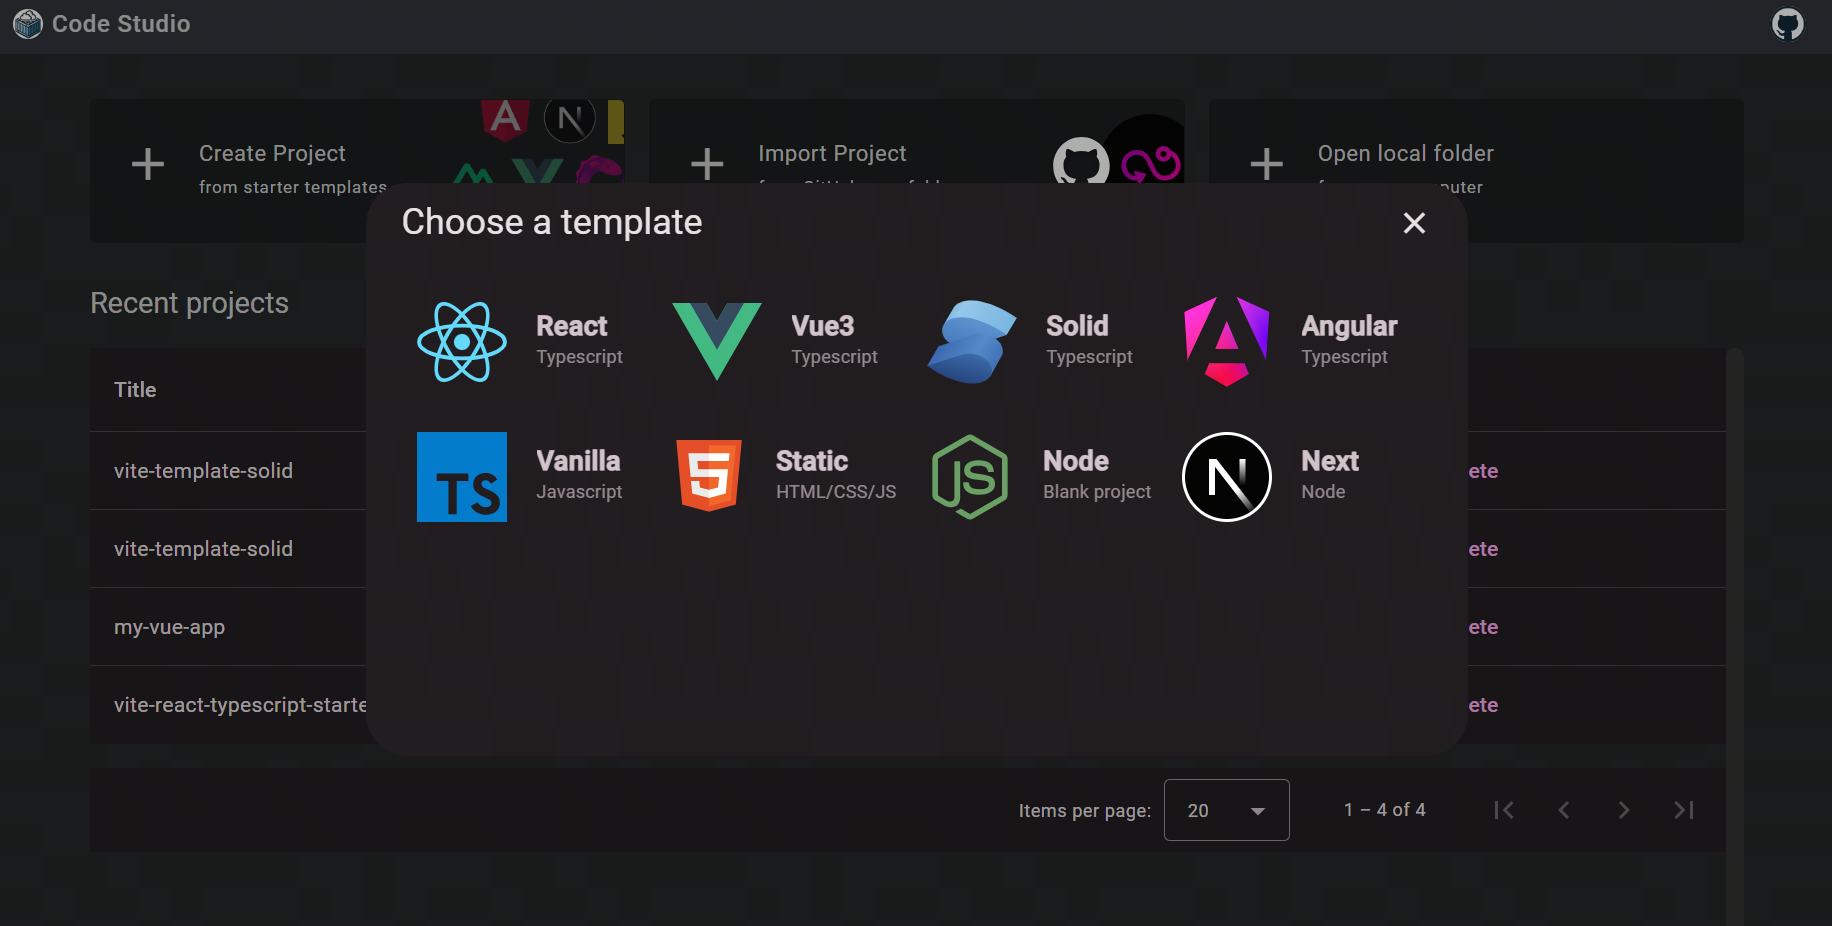Screen dimensions: 1832x926
Task: Open the my-vue-app project
Action: pyautogui.click(x=169, y=627)
